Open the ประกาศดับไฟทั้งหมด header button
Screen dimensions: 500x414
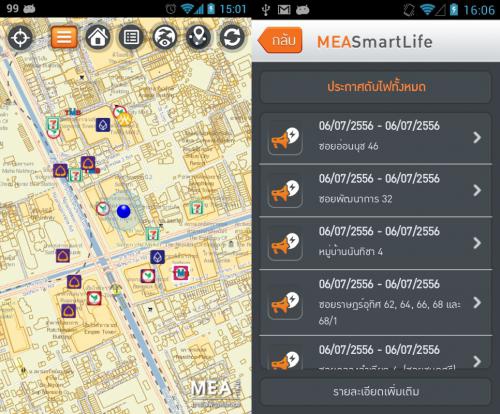[376, 87]
